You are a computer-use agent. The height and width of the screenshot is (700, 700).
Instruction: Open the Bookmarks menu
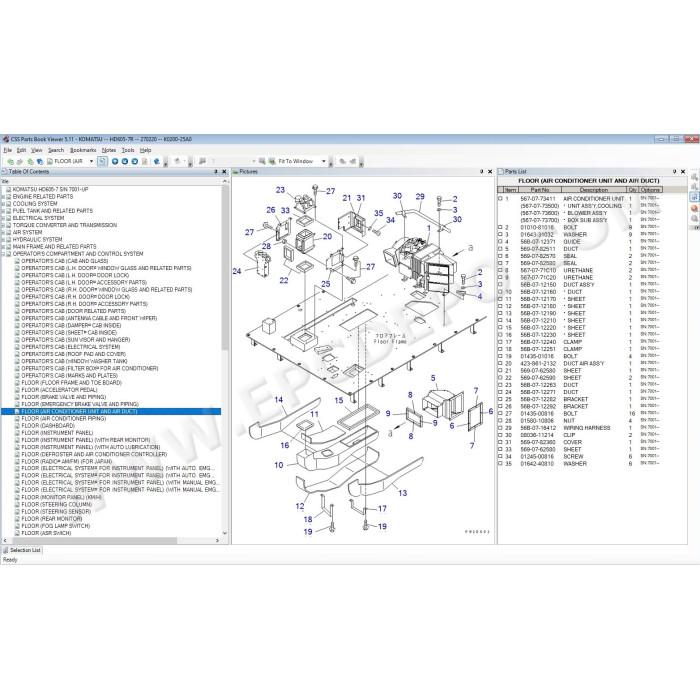pos(83,150)
